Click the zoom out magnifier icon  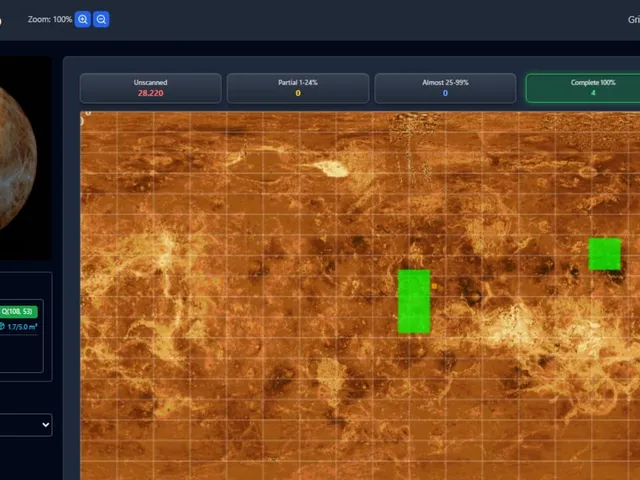tap(101, 19)
